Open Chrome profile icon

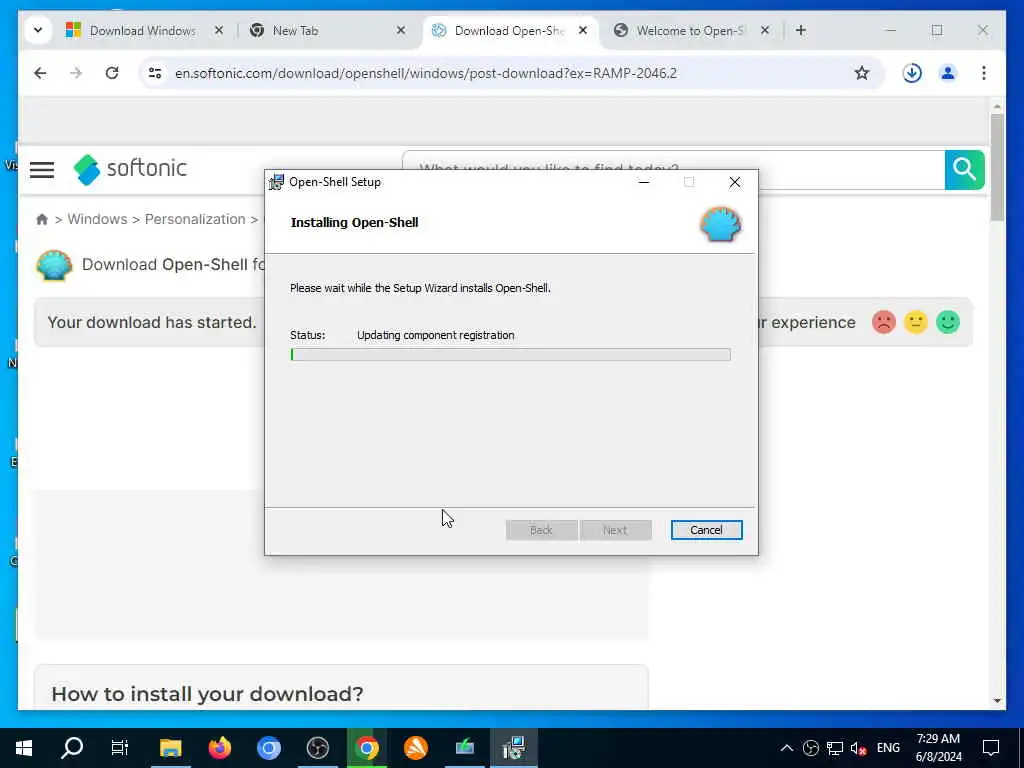[948, 73]
